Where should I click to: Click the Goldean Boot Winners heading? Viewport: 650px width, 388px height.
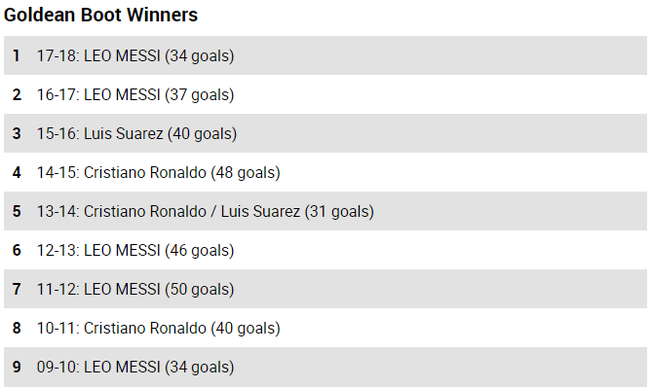101,15
